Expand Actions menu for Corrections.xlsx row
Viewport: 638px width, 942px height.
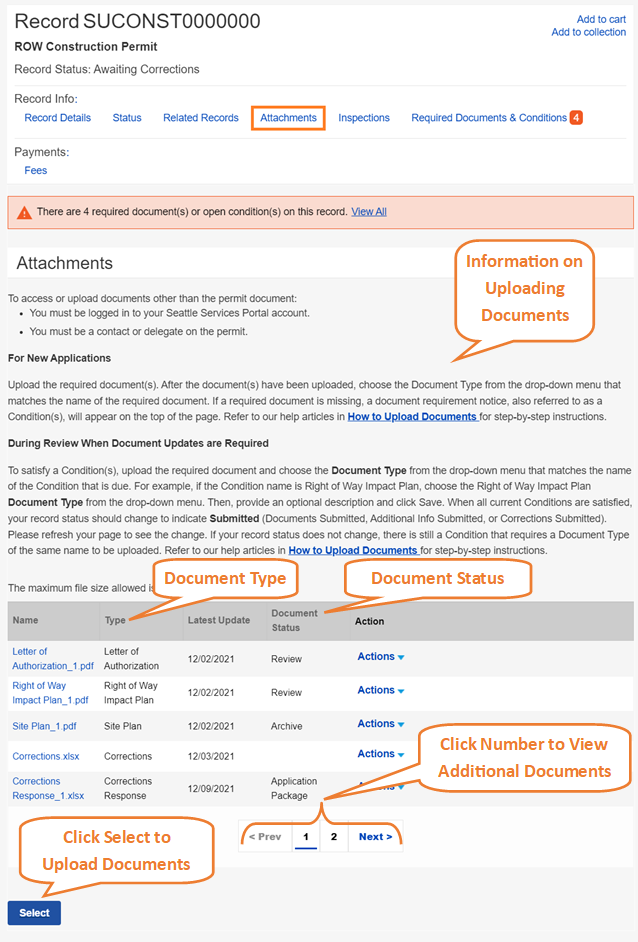coord(380,754)
